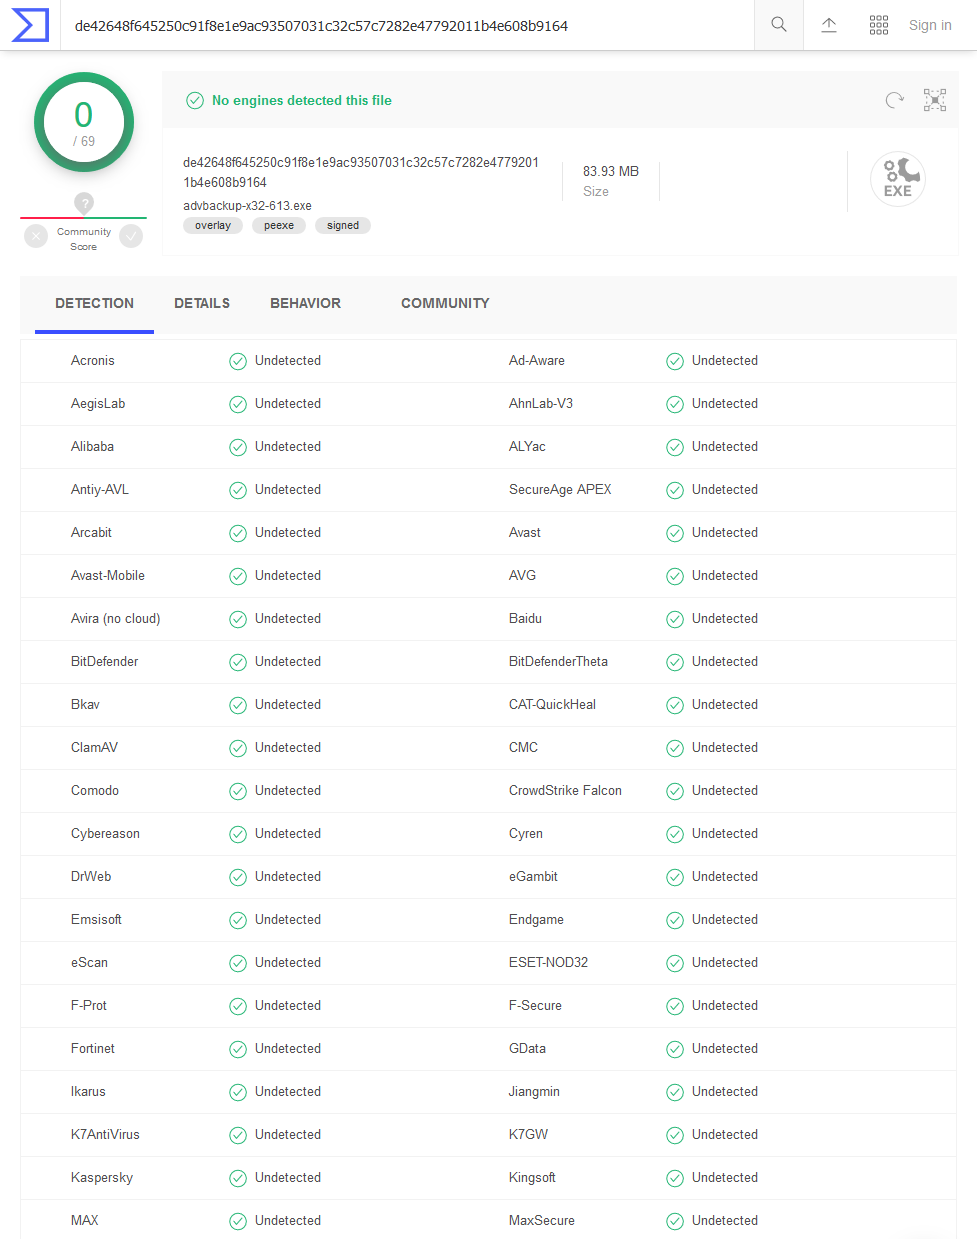This screenshot has height=1239, width=978.
Task: Click the community score question mark
Action: pos(84,203)
